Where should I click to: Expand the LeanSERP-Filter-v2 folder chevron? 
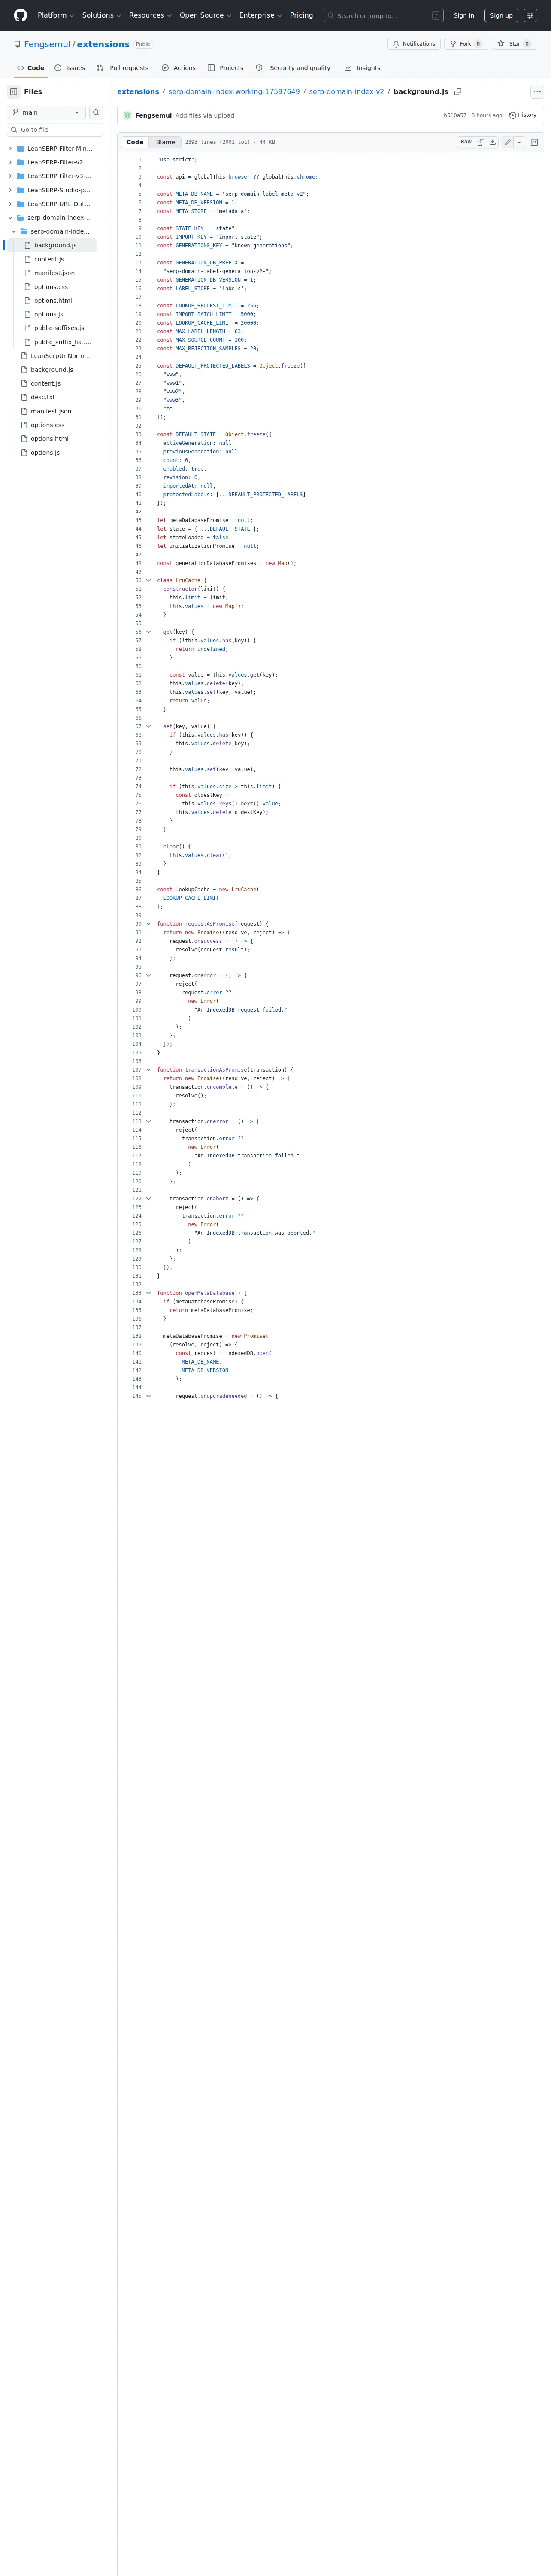[10, 162]
